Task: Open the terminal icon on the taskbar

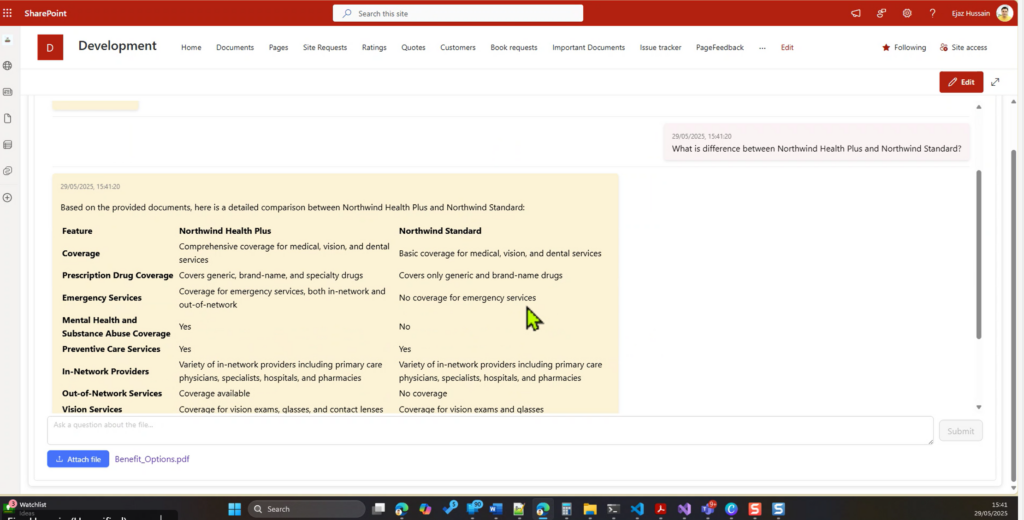Action: coord(613,509)
